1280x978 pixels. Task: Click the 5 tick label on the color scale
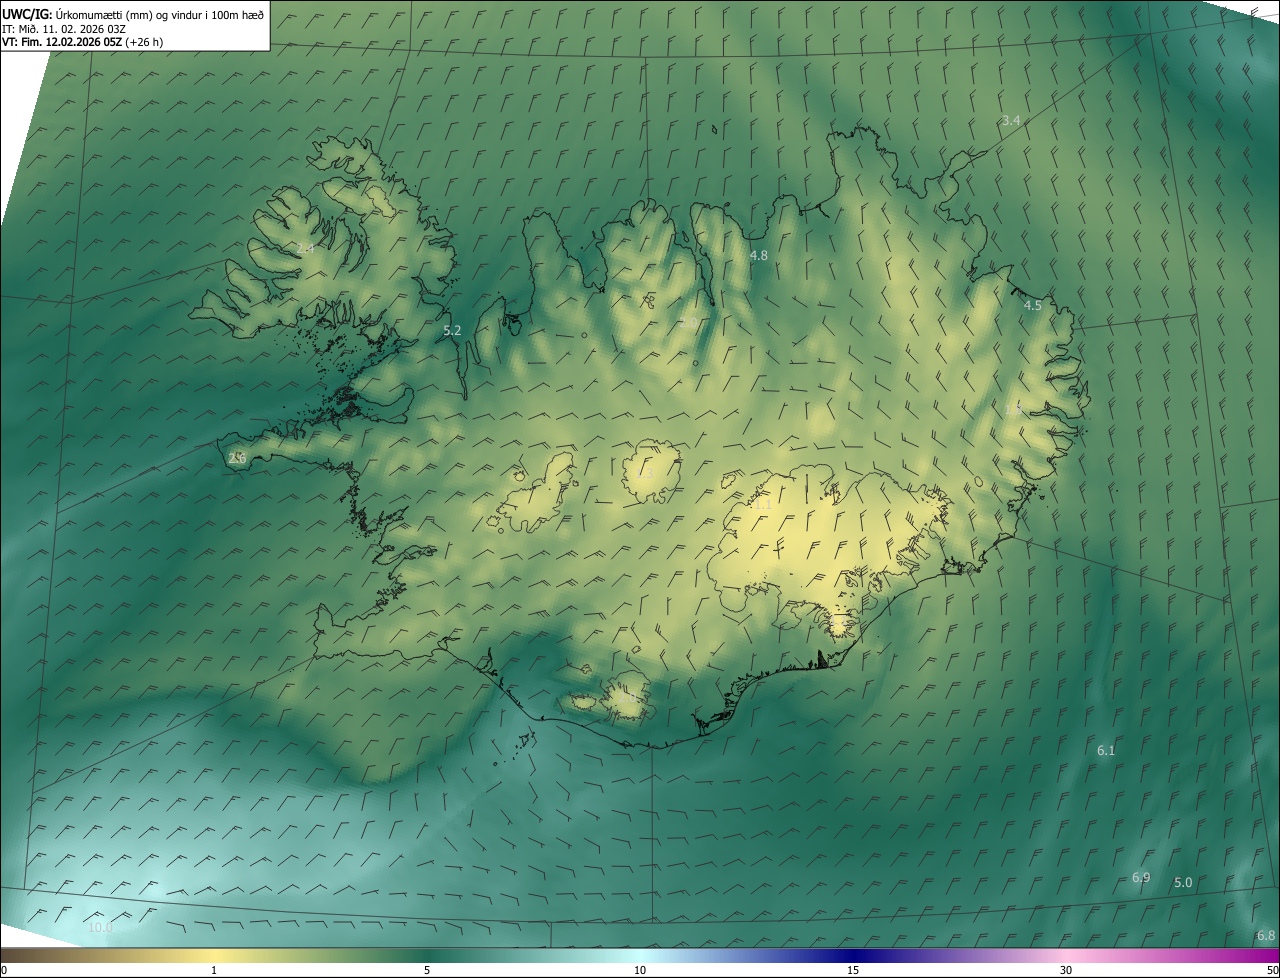pyautogui.click(x=427, y=970)
